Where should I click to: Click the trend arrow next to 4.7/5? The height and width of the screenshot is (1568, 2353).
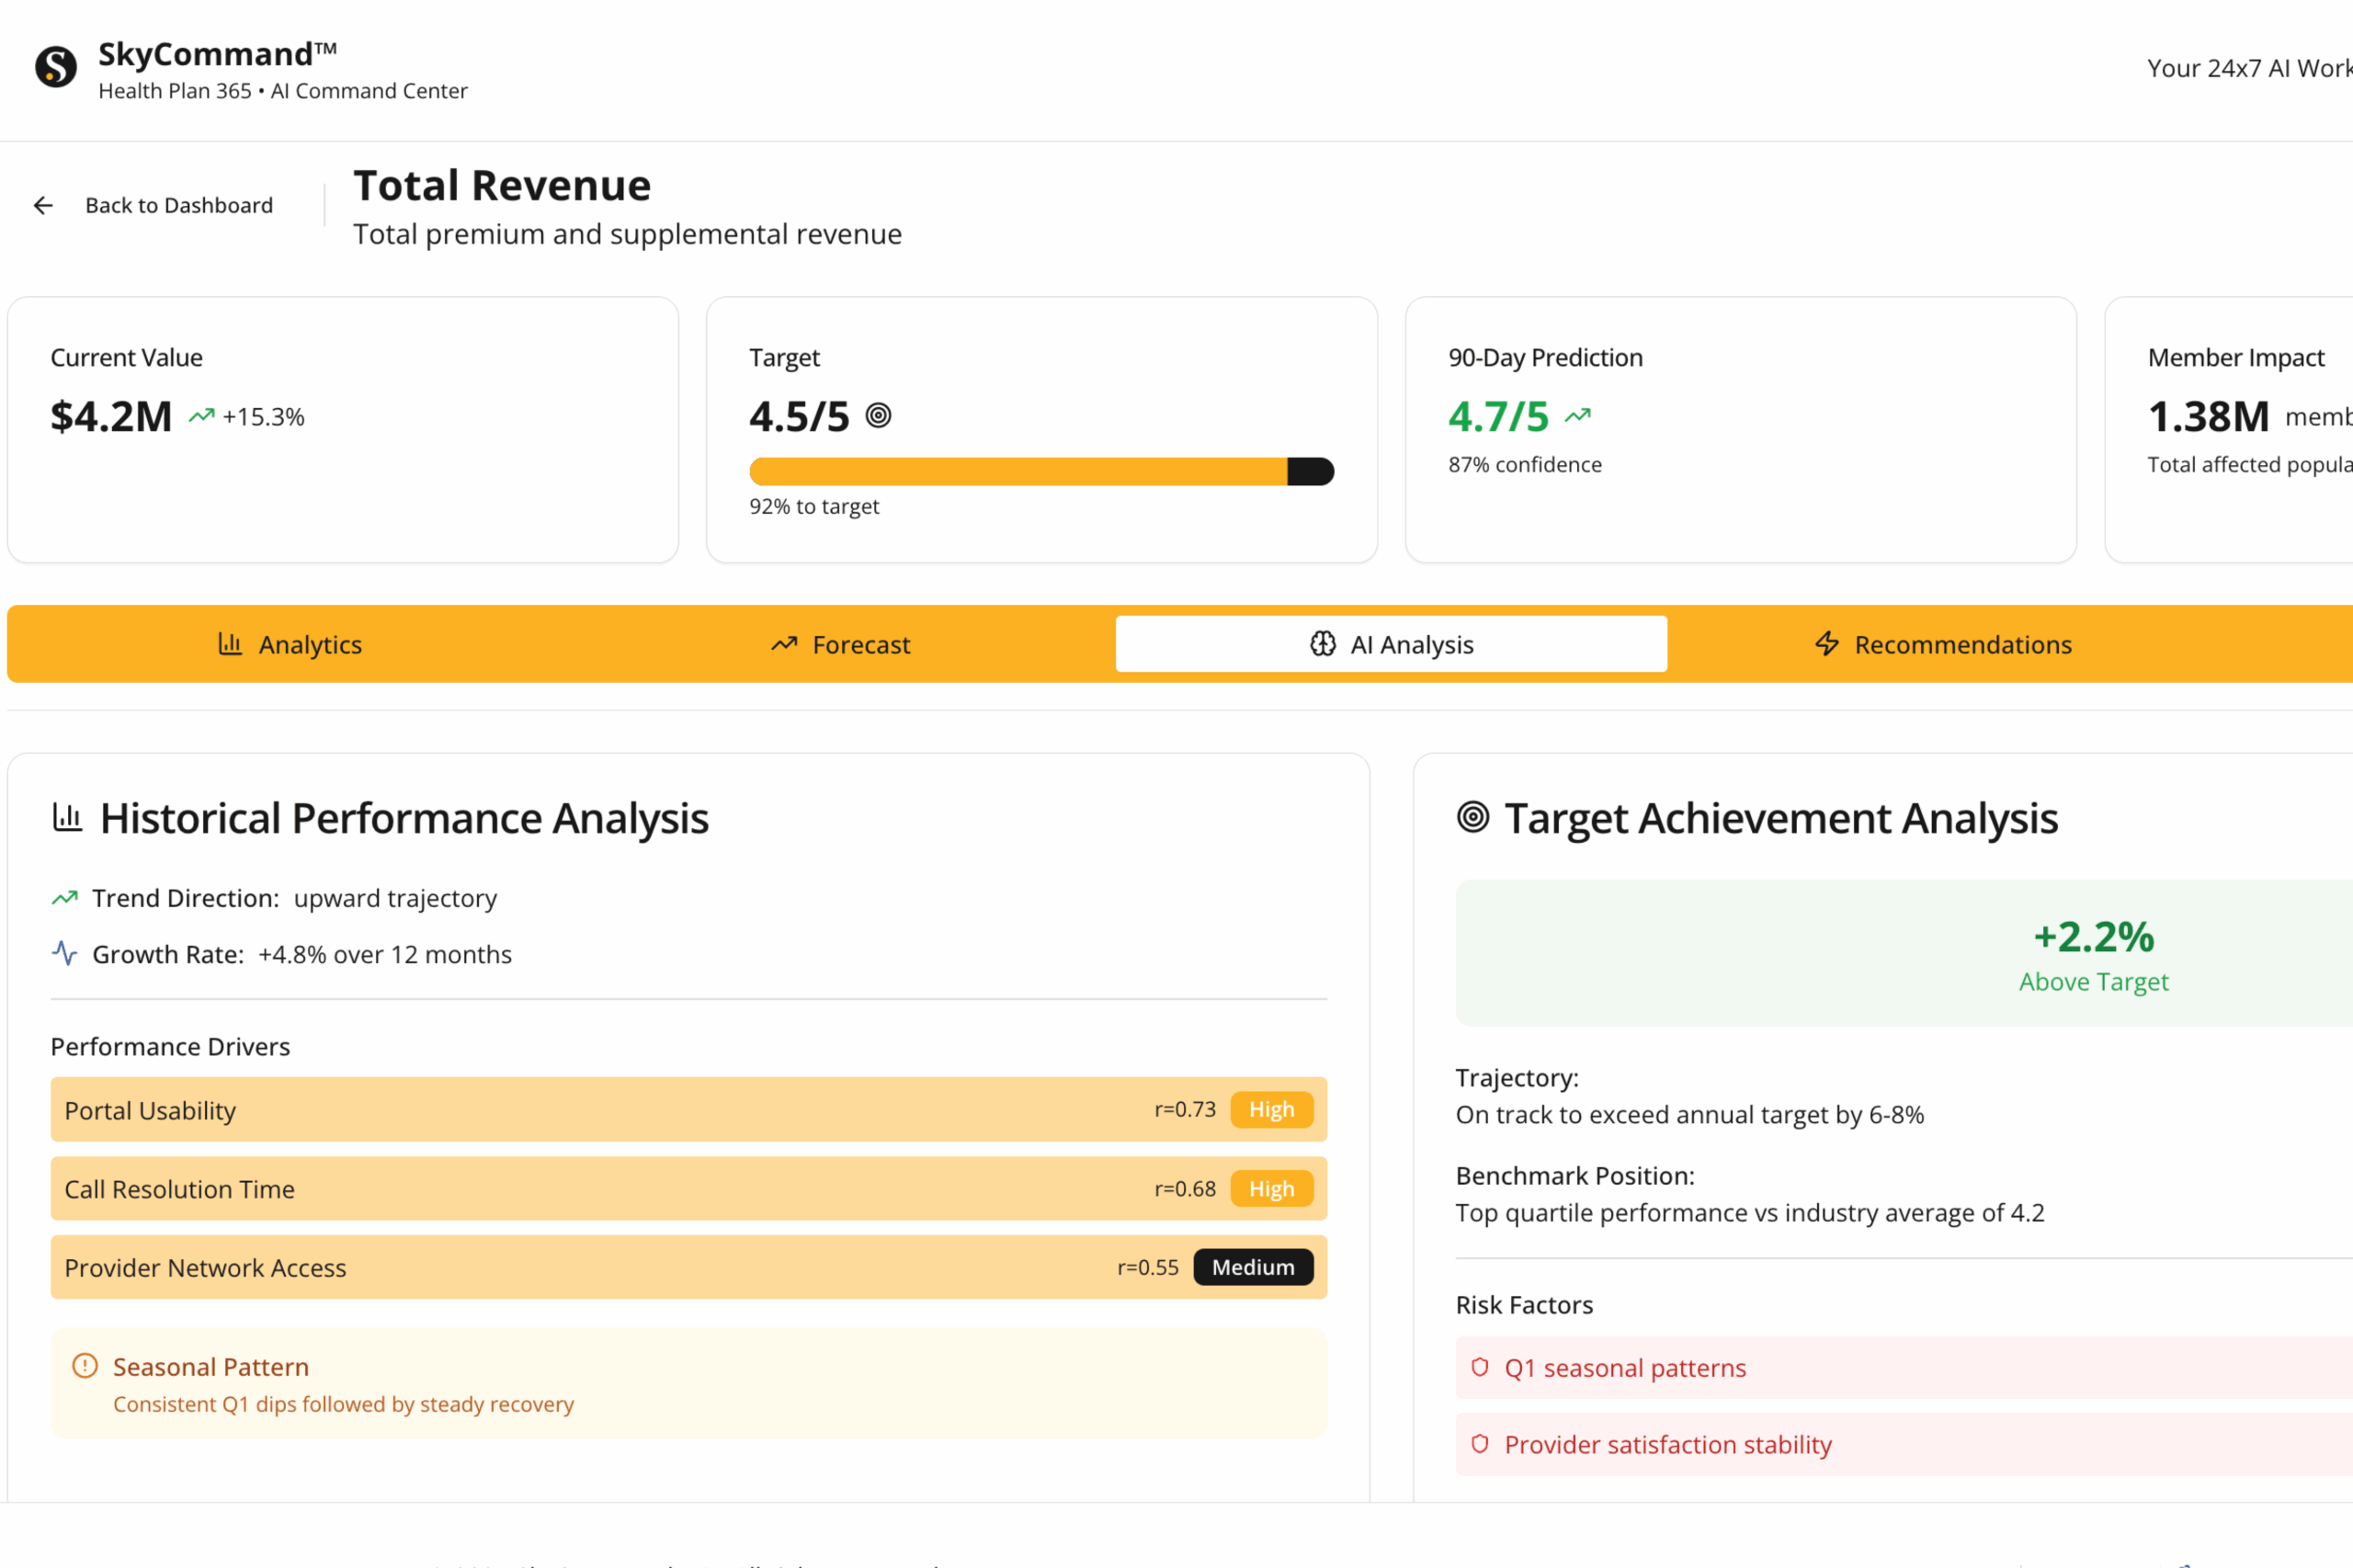point(1577,415)
